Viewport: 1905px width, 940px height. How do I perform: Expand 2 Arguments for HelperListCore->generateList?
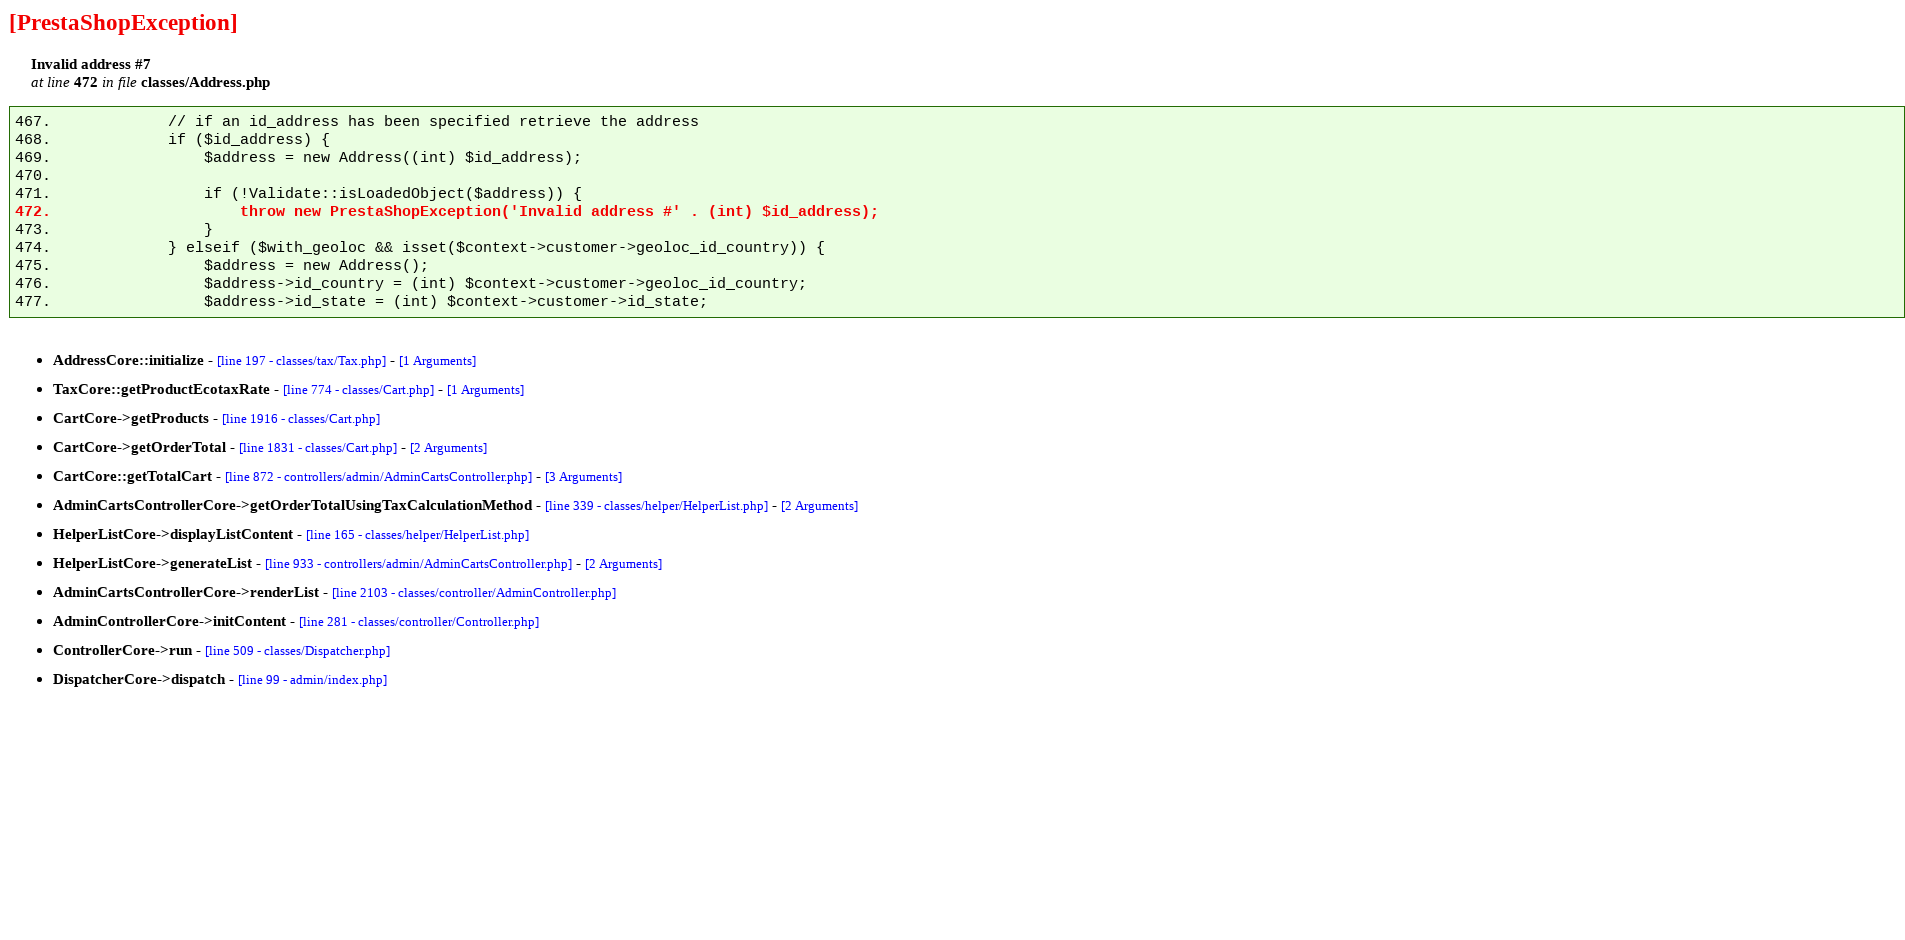pos(623,564)
